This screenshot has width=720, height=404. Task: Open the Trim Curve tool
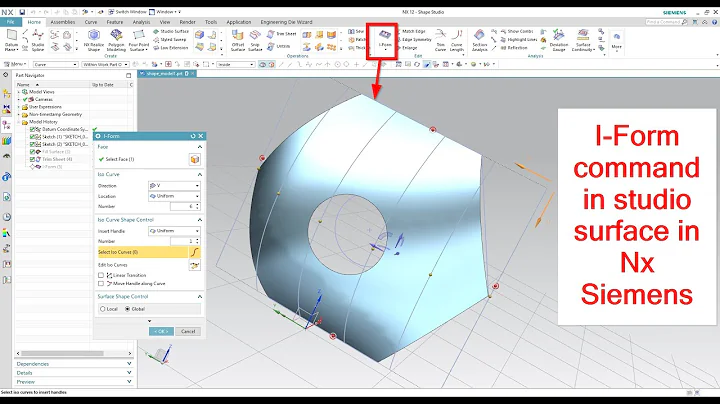440,40
